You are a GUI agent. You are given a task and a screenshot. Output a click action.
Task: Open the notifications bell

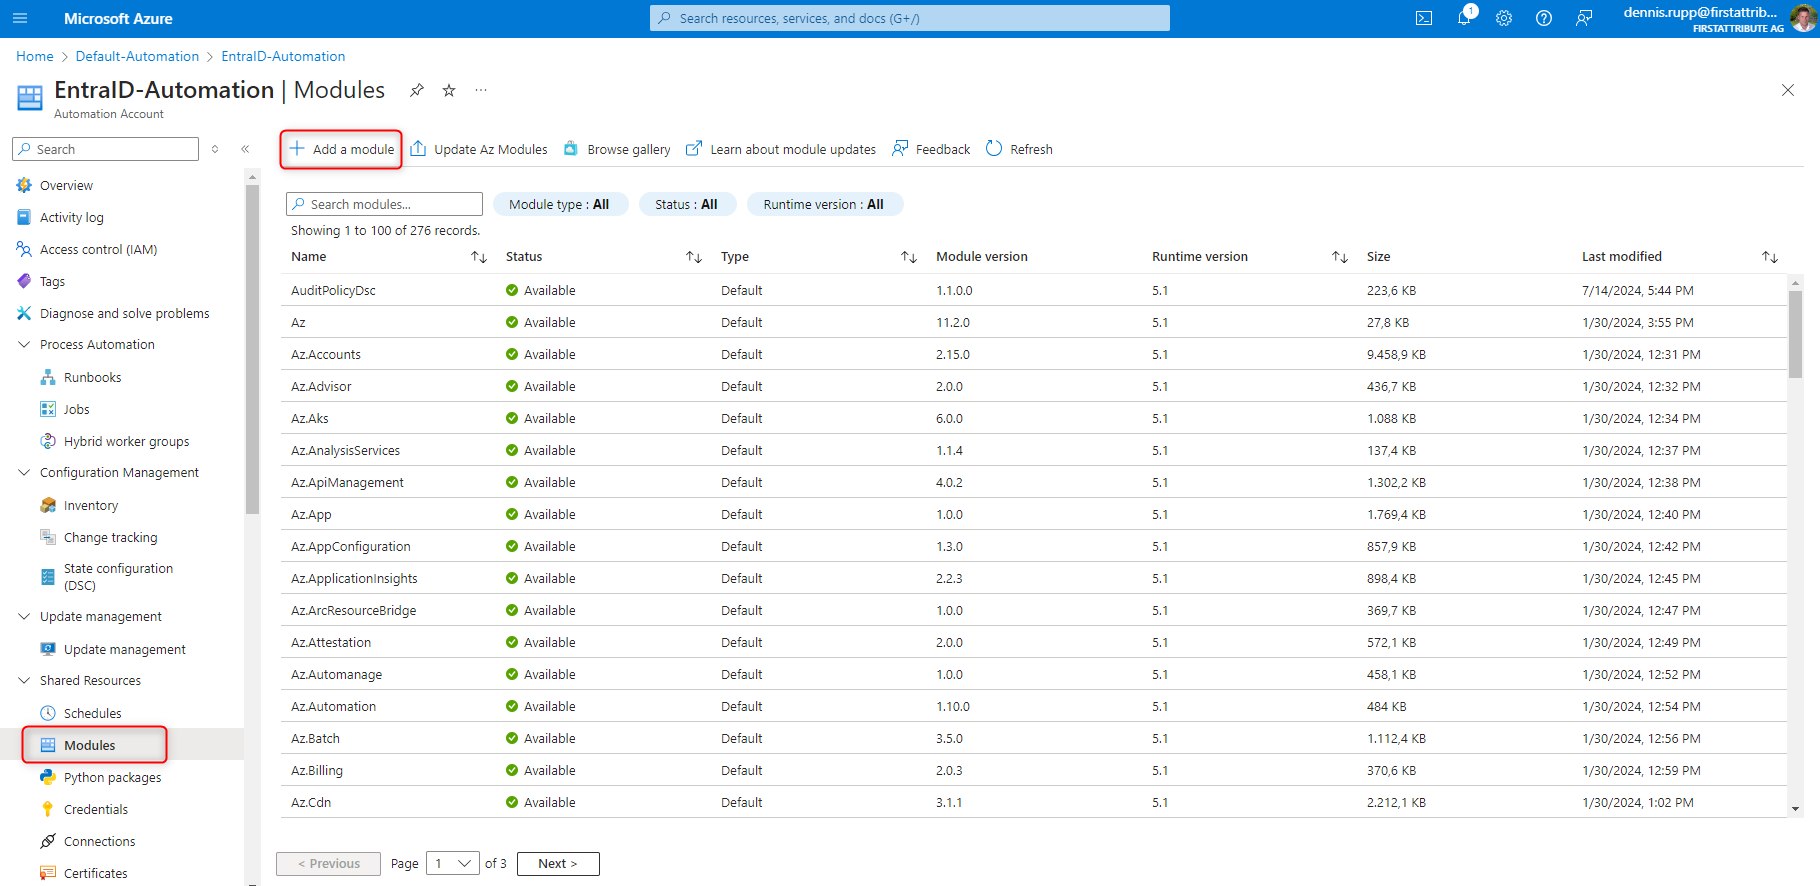click(x=1464, y=18)
